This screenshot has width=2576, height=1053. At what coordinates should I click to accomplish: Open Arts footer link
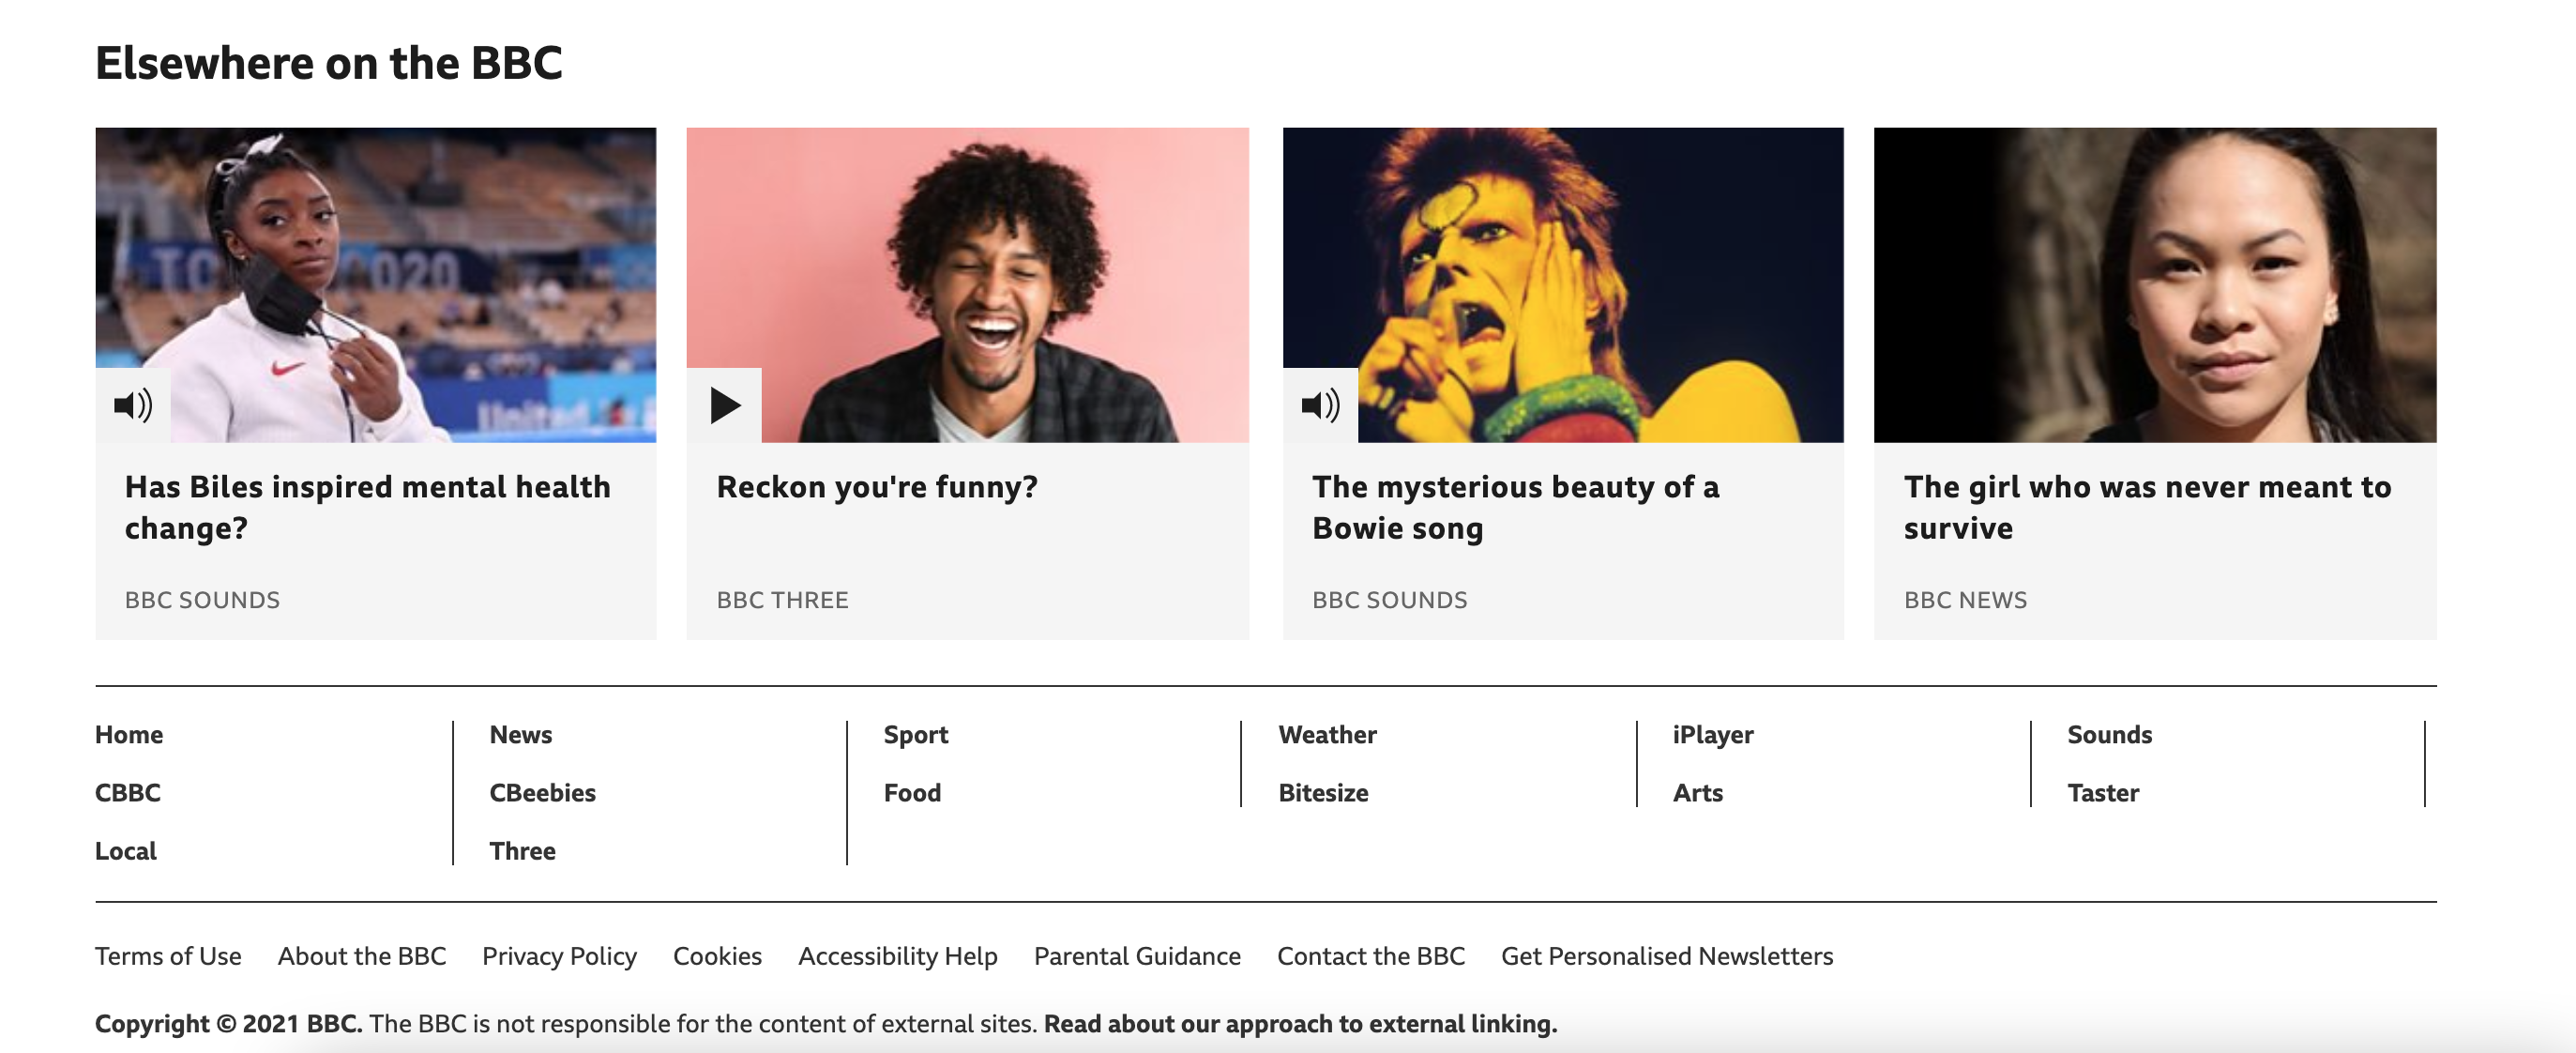click(x=1697, y=793)
